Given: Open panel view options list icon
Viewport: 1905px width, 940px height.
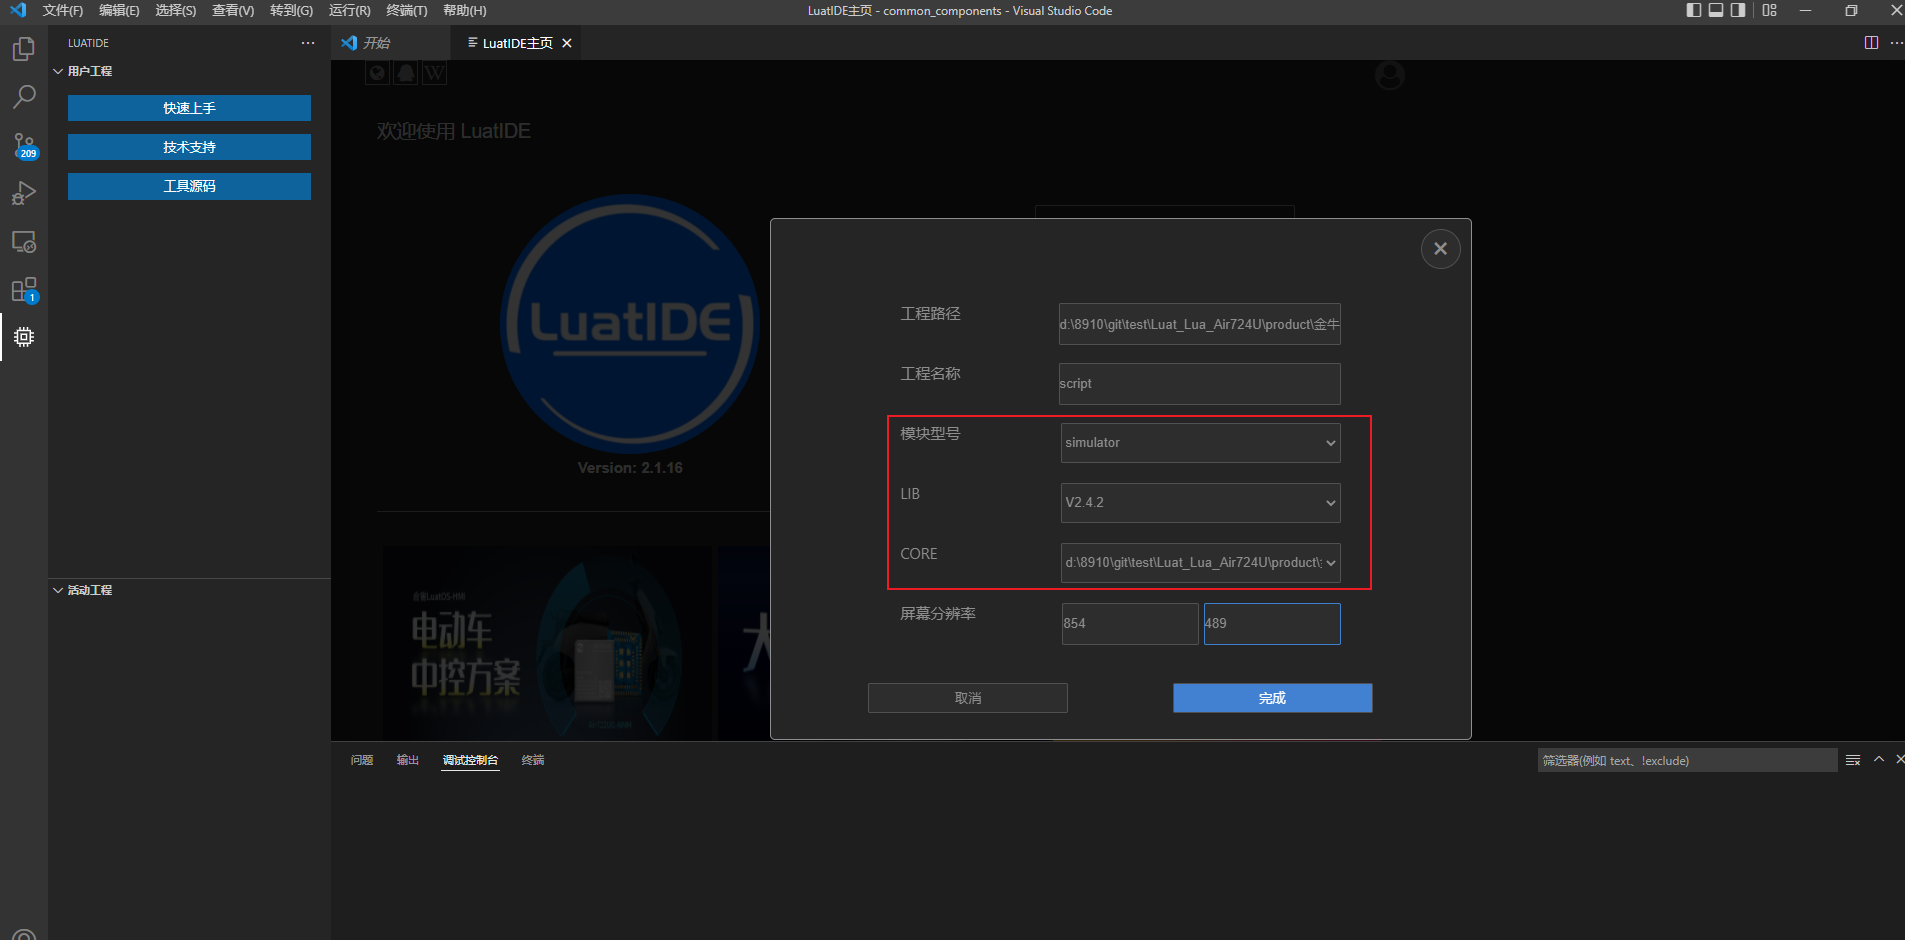Looking at the screenshot, I should [1853, 760].
